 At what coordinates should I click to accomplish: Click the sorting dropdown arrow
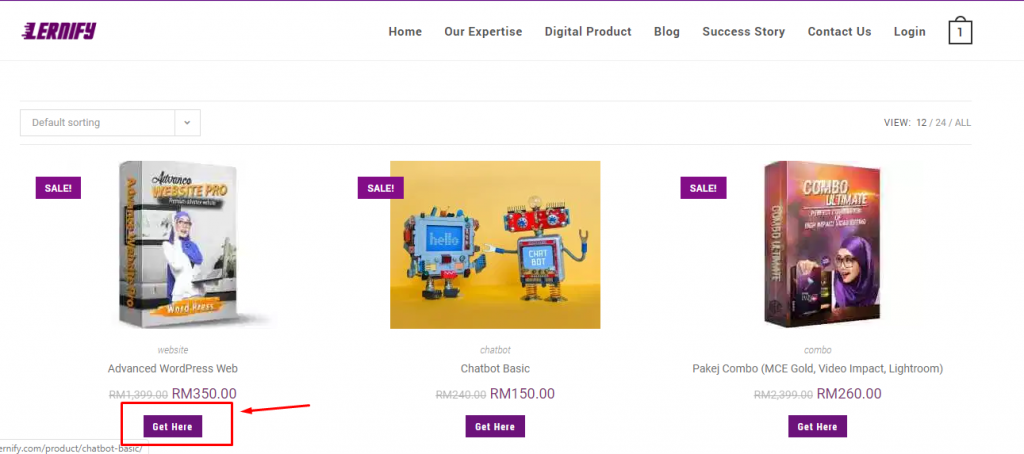pos(187,123)
